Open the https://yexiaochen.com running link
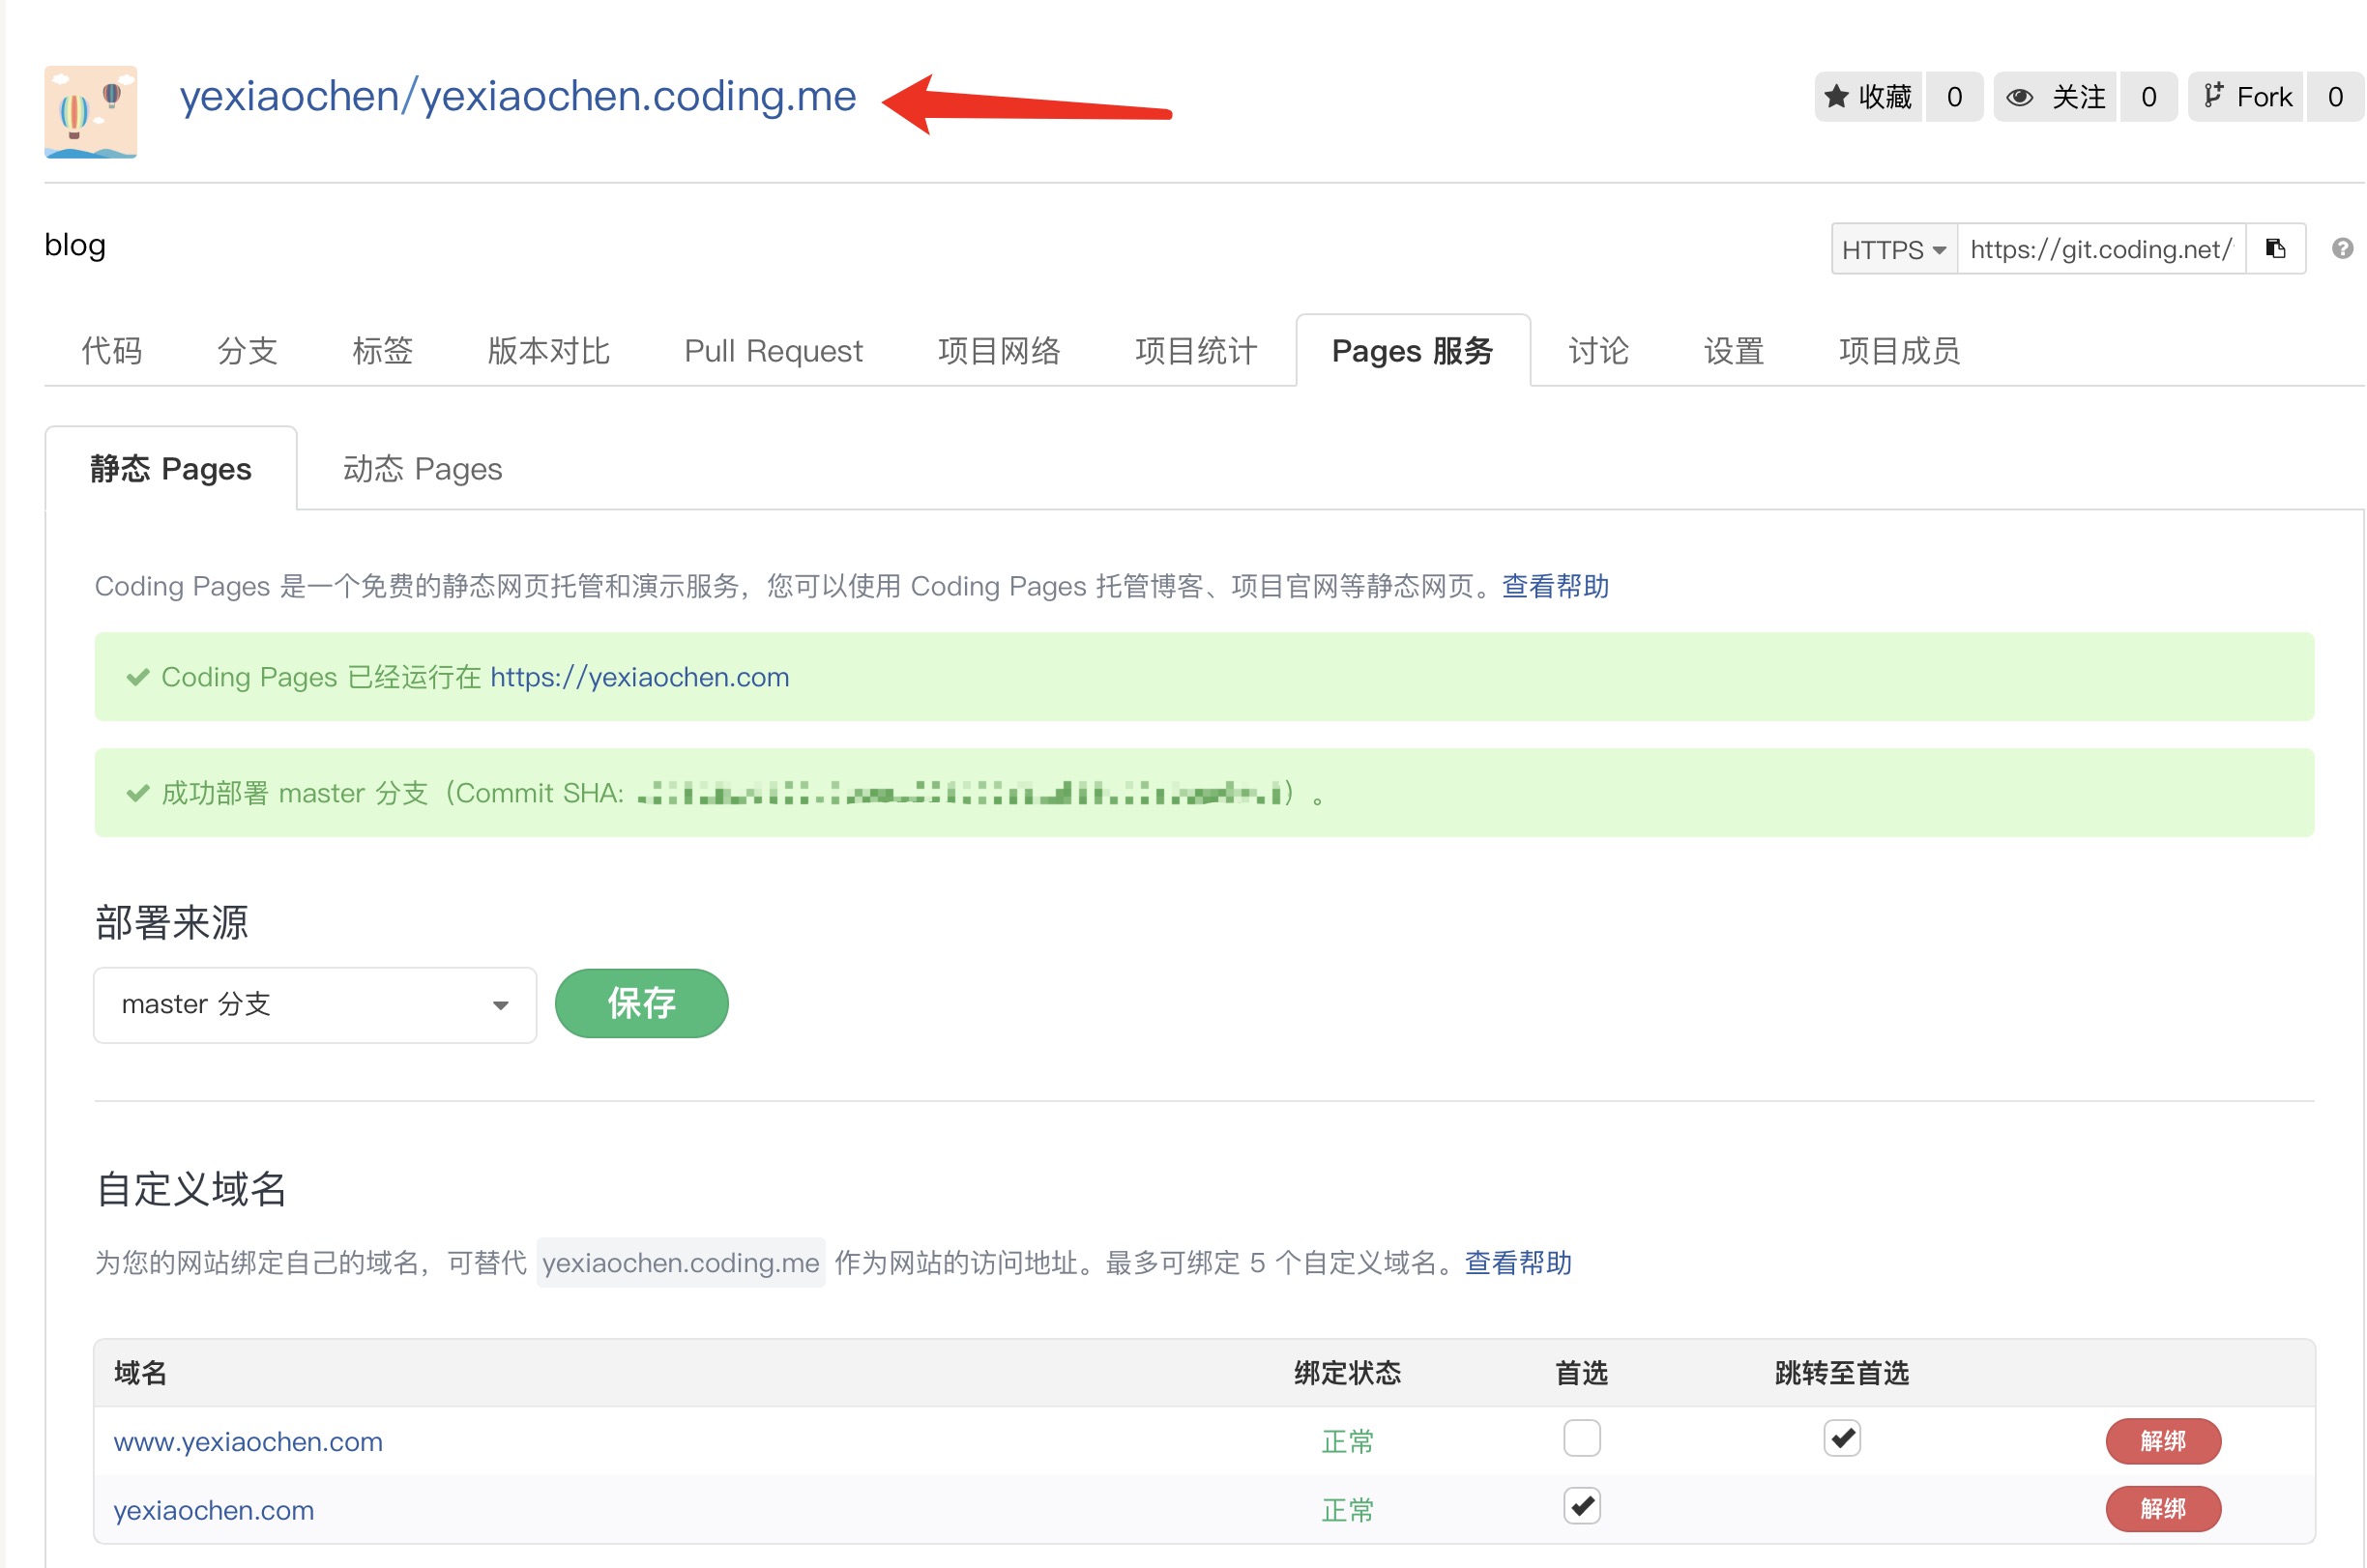Screen dimensions: 2367x1568 tap(639, 677)
